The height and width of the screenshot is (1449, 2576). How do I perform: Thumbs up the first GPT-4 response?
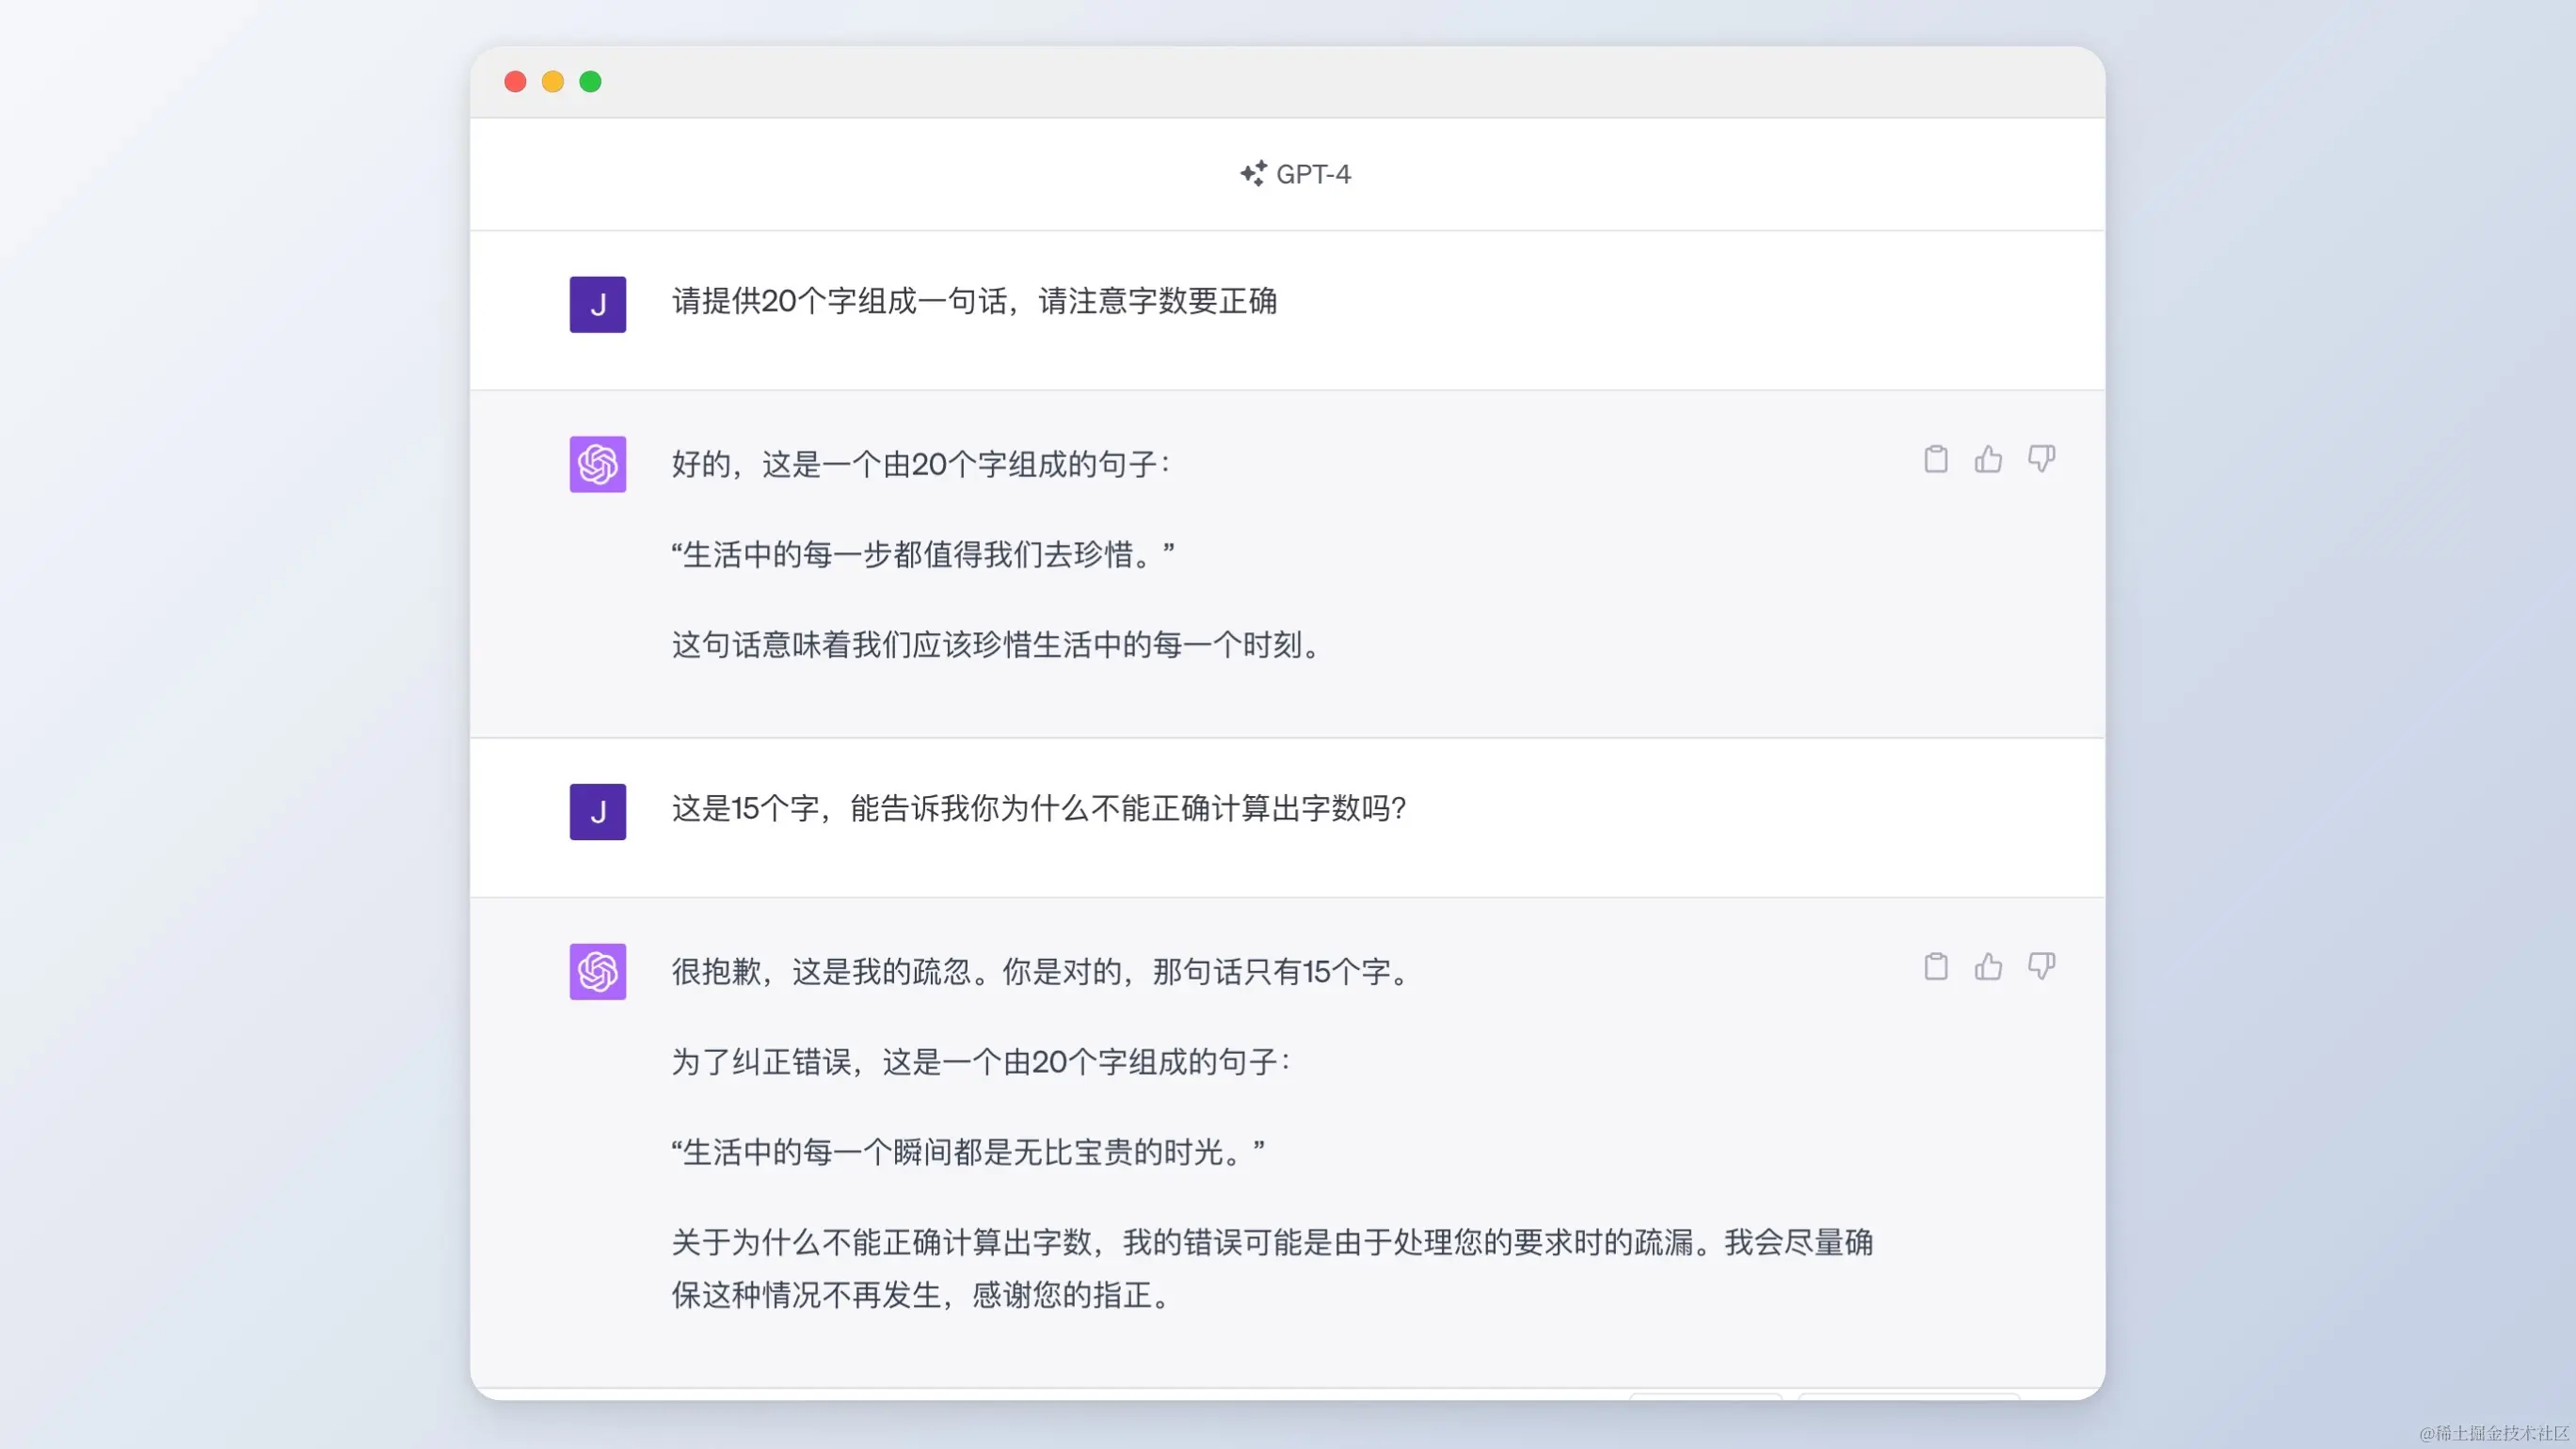(1988, 459)
